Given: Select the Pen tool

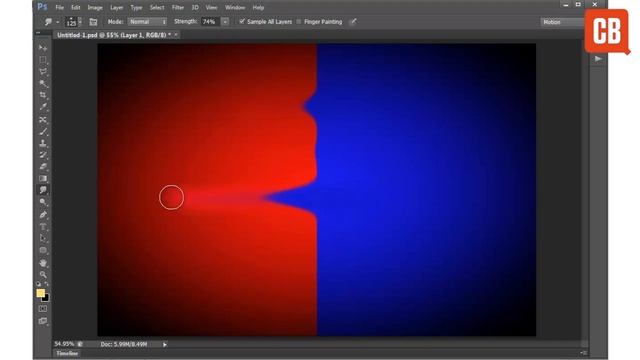Looking at the screenshot, I should (x=43, y=215).
